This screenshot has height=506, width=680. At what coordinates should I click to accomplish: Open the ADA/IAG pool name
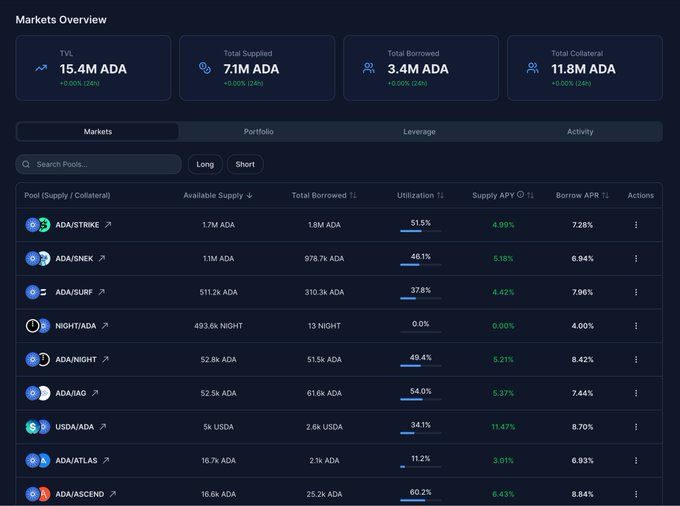click(71, 393)
